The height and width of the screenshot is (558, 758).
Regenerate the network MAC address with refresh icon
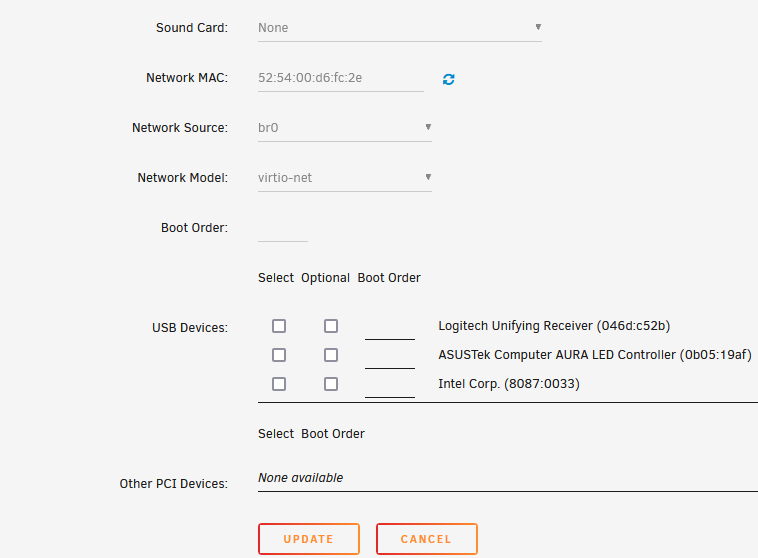(449, 79)
